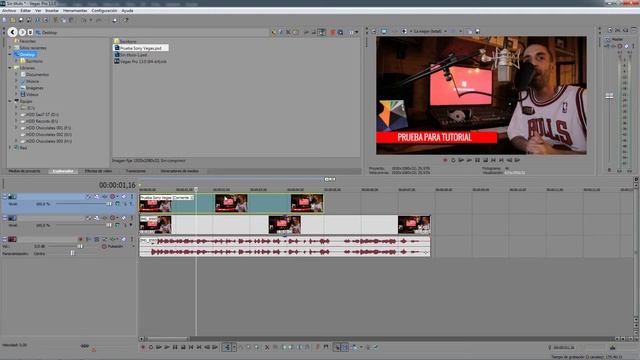This screenshot has height=360, width=640.
Task: Click Pause in video preview transport
Action: coord(477,160)
